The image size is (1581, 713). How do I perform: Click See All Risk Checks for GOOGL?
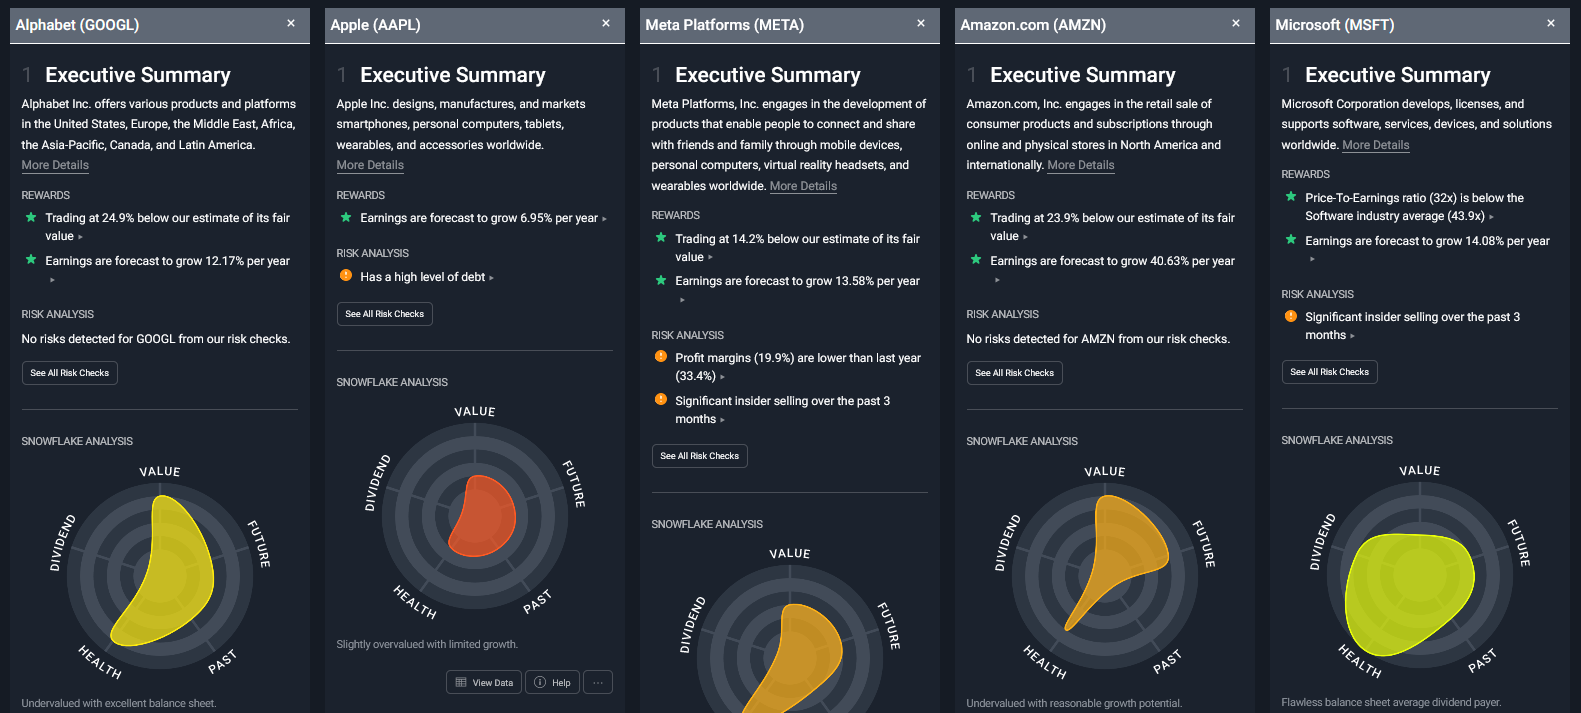70,373
